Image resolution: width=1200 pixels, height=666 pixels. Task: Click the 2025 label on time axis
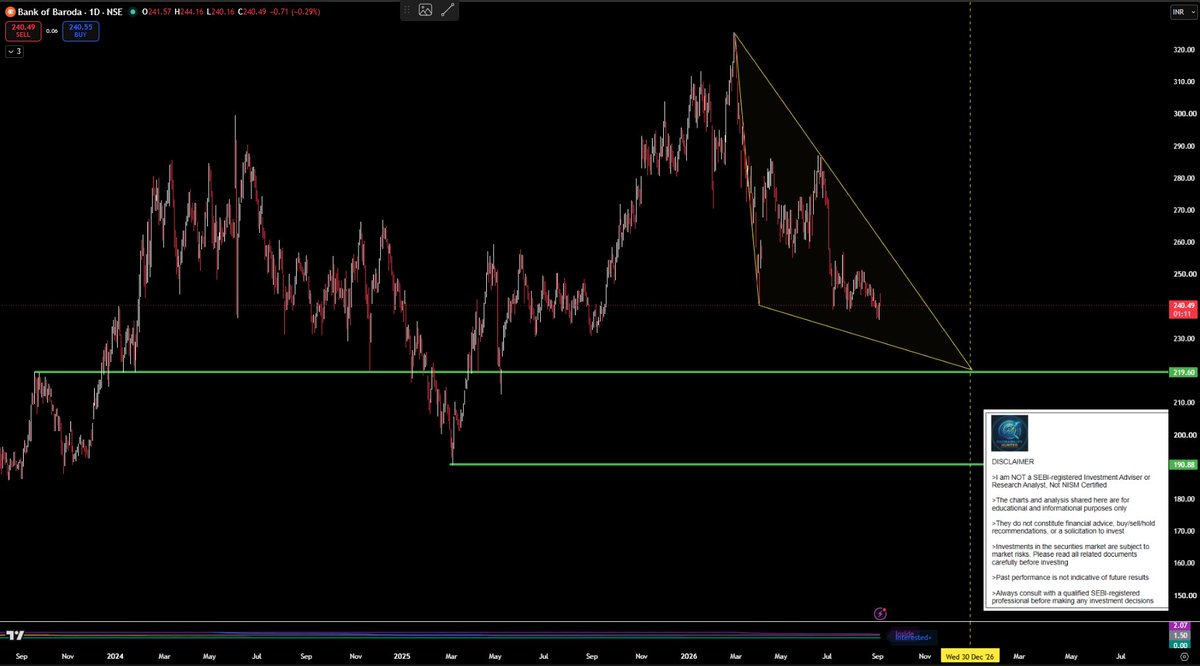coord(402,656)
